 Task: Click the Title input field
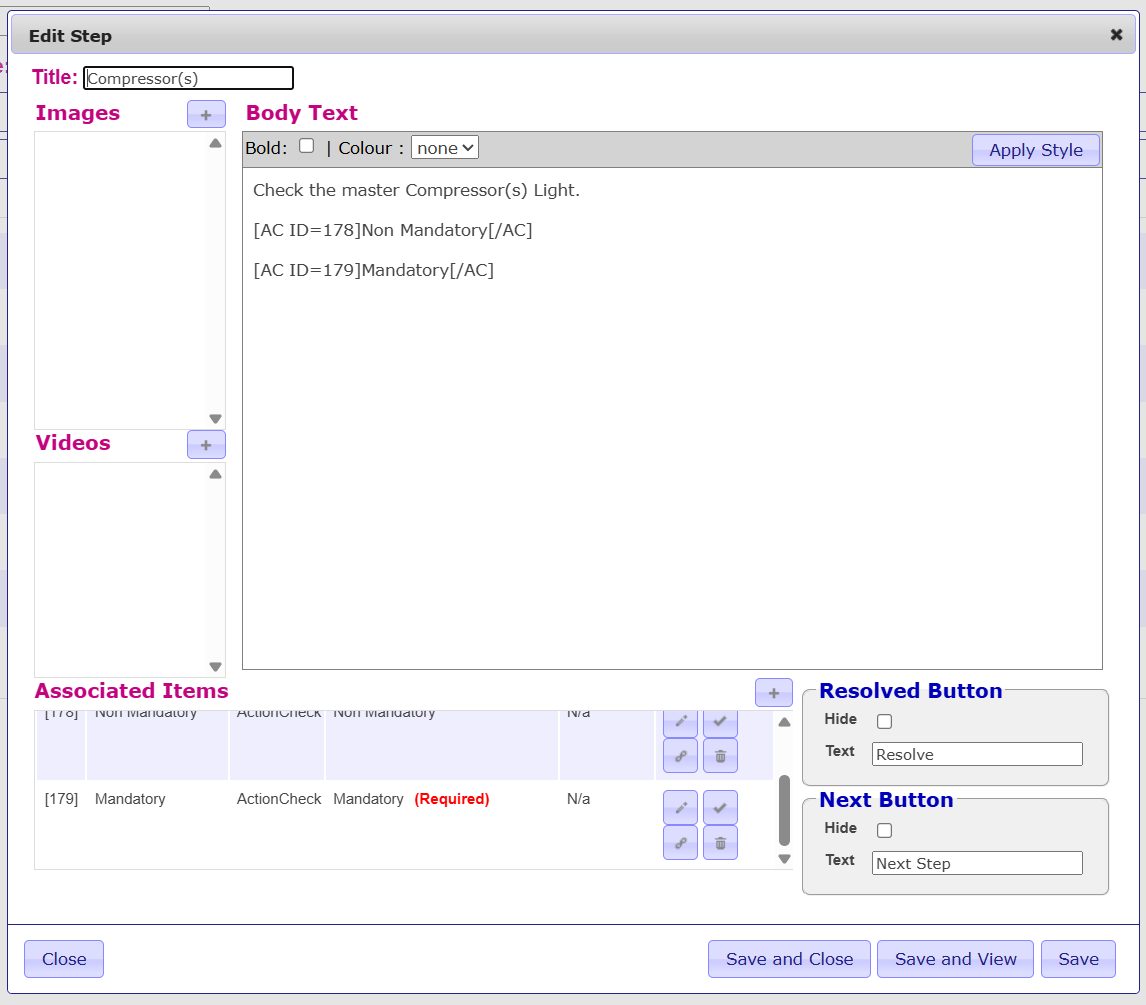[x=188, y=78]
